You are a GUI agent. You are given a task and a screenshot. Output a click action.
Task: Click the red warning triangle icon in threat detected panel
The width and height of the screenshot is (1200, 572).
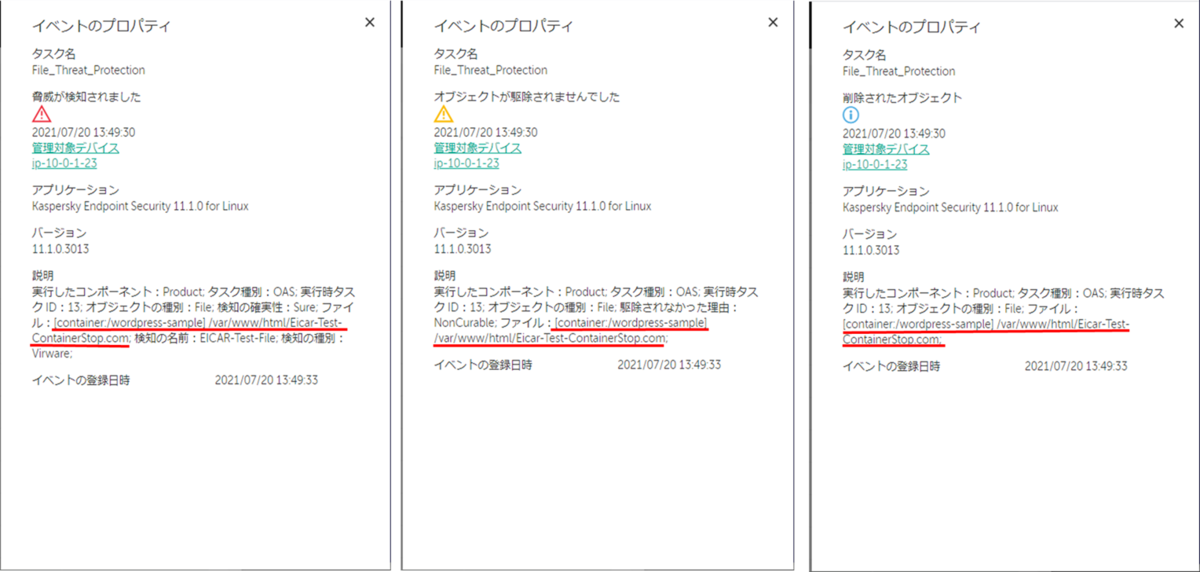[41, 114]
